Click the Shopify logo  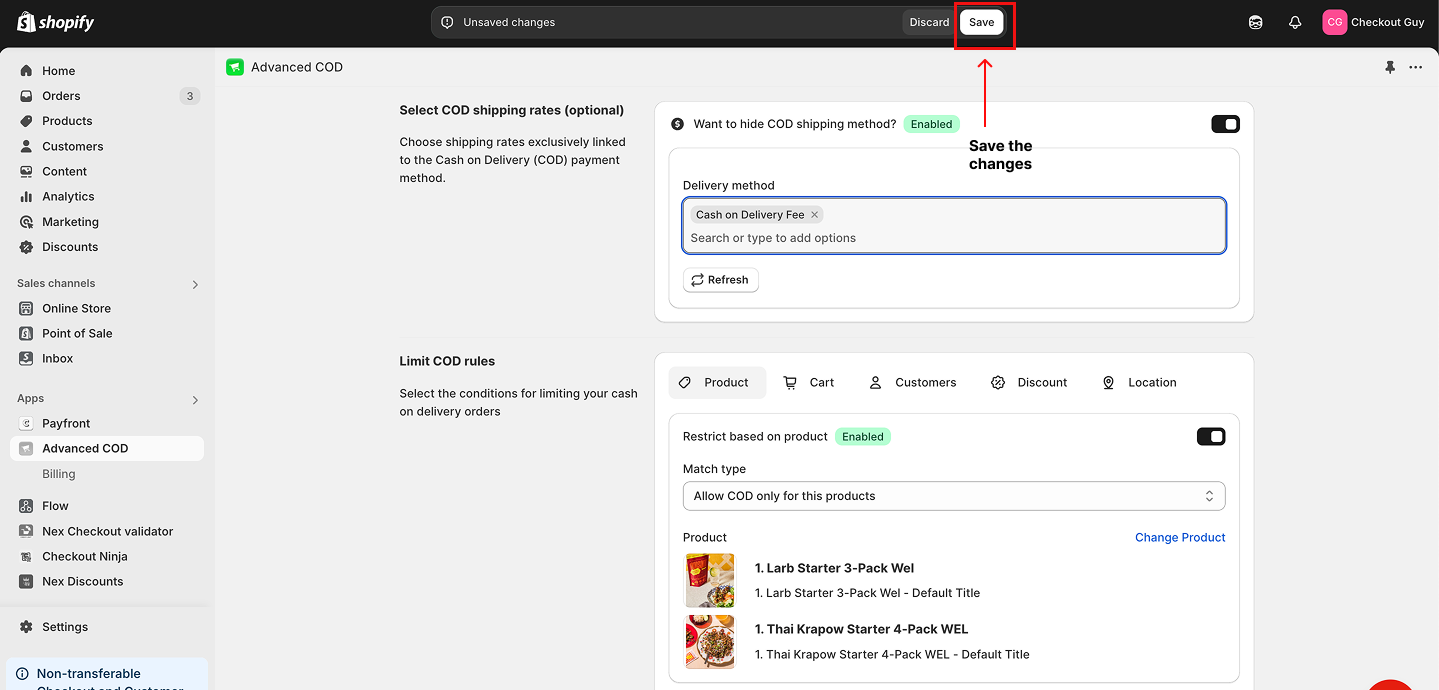coord(56,22)
